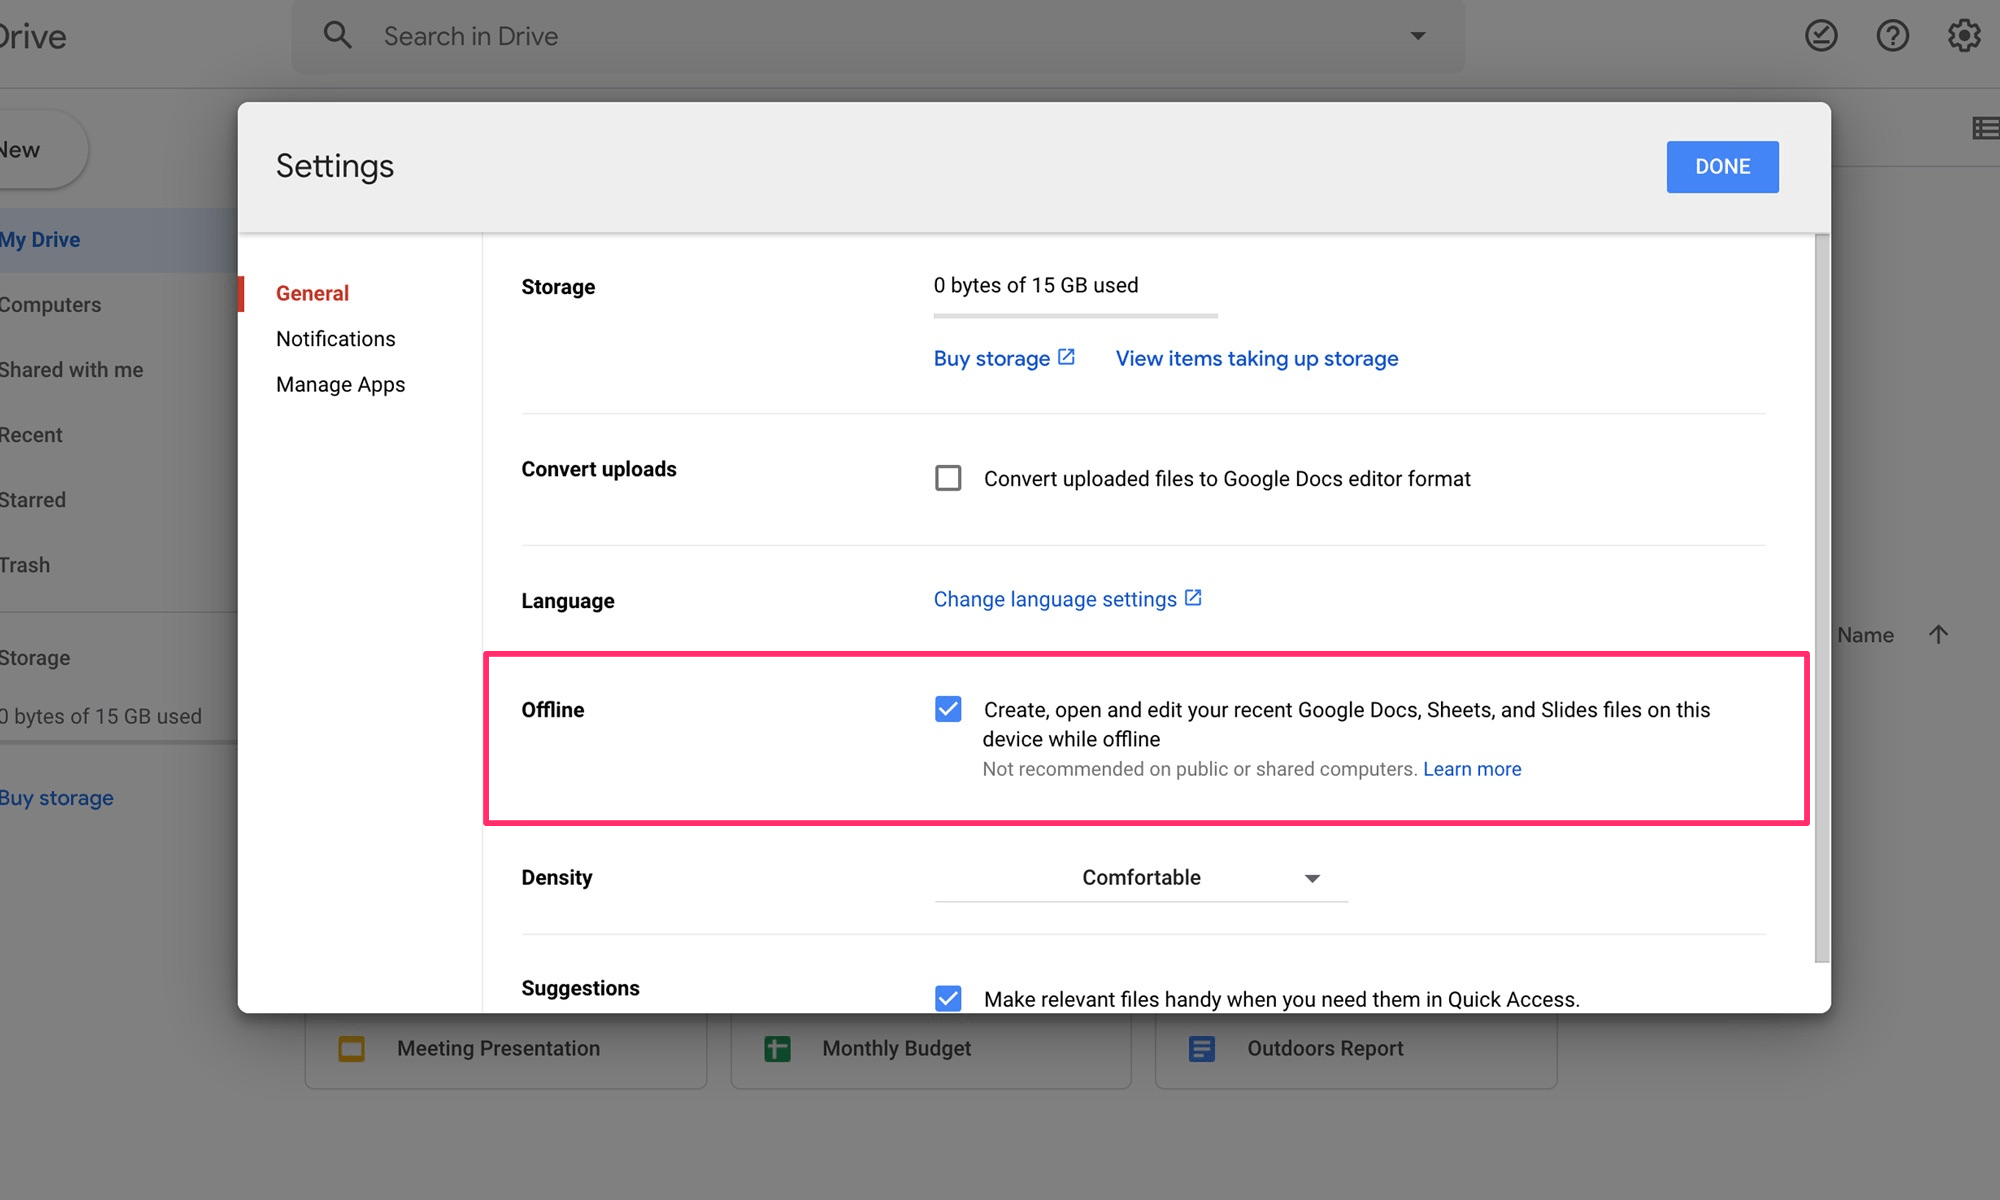Open the settings gear icon

click(x=1963, y=36)
